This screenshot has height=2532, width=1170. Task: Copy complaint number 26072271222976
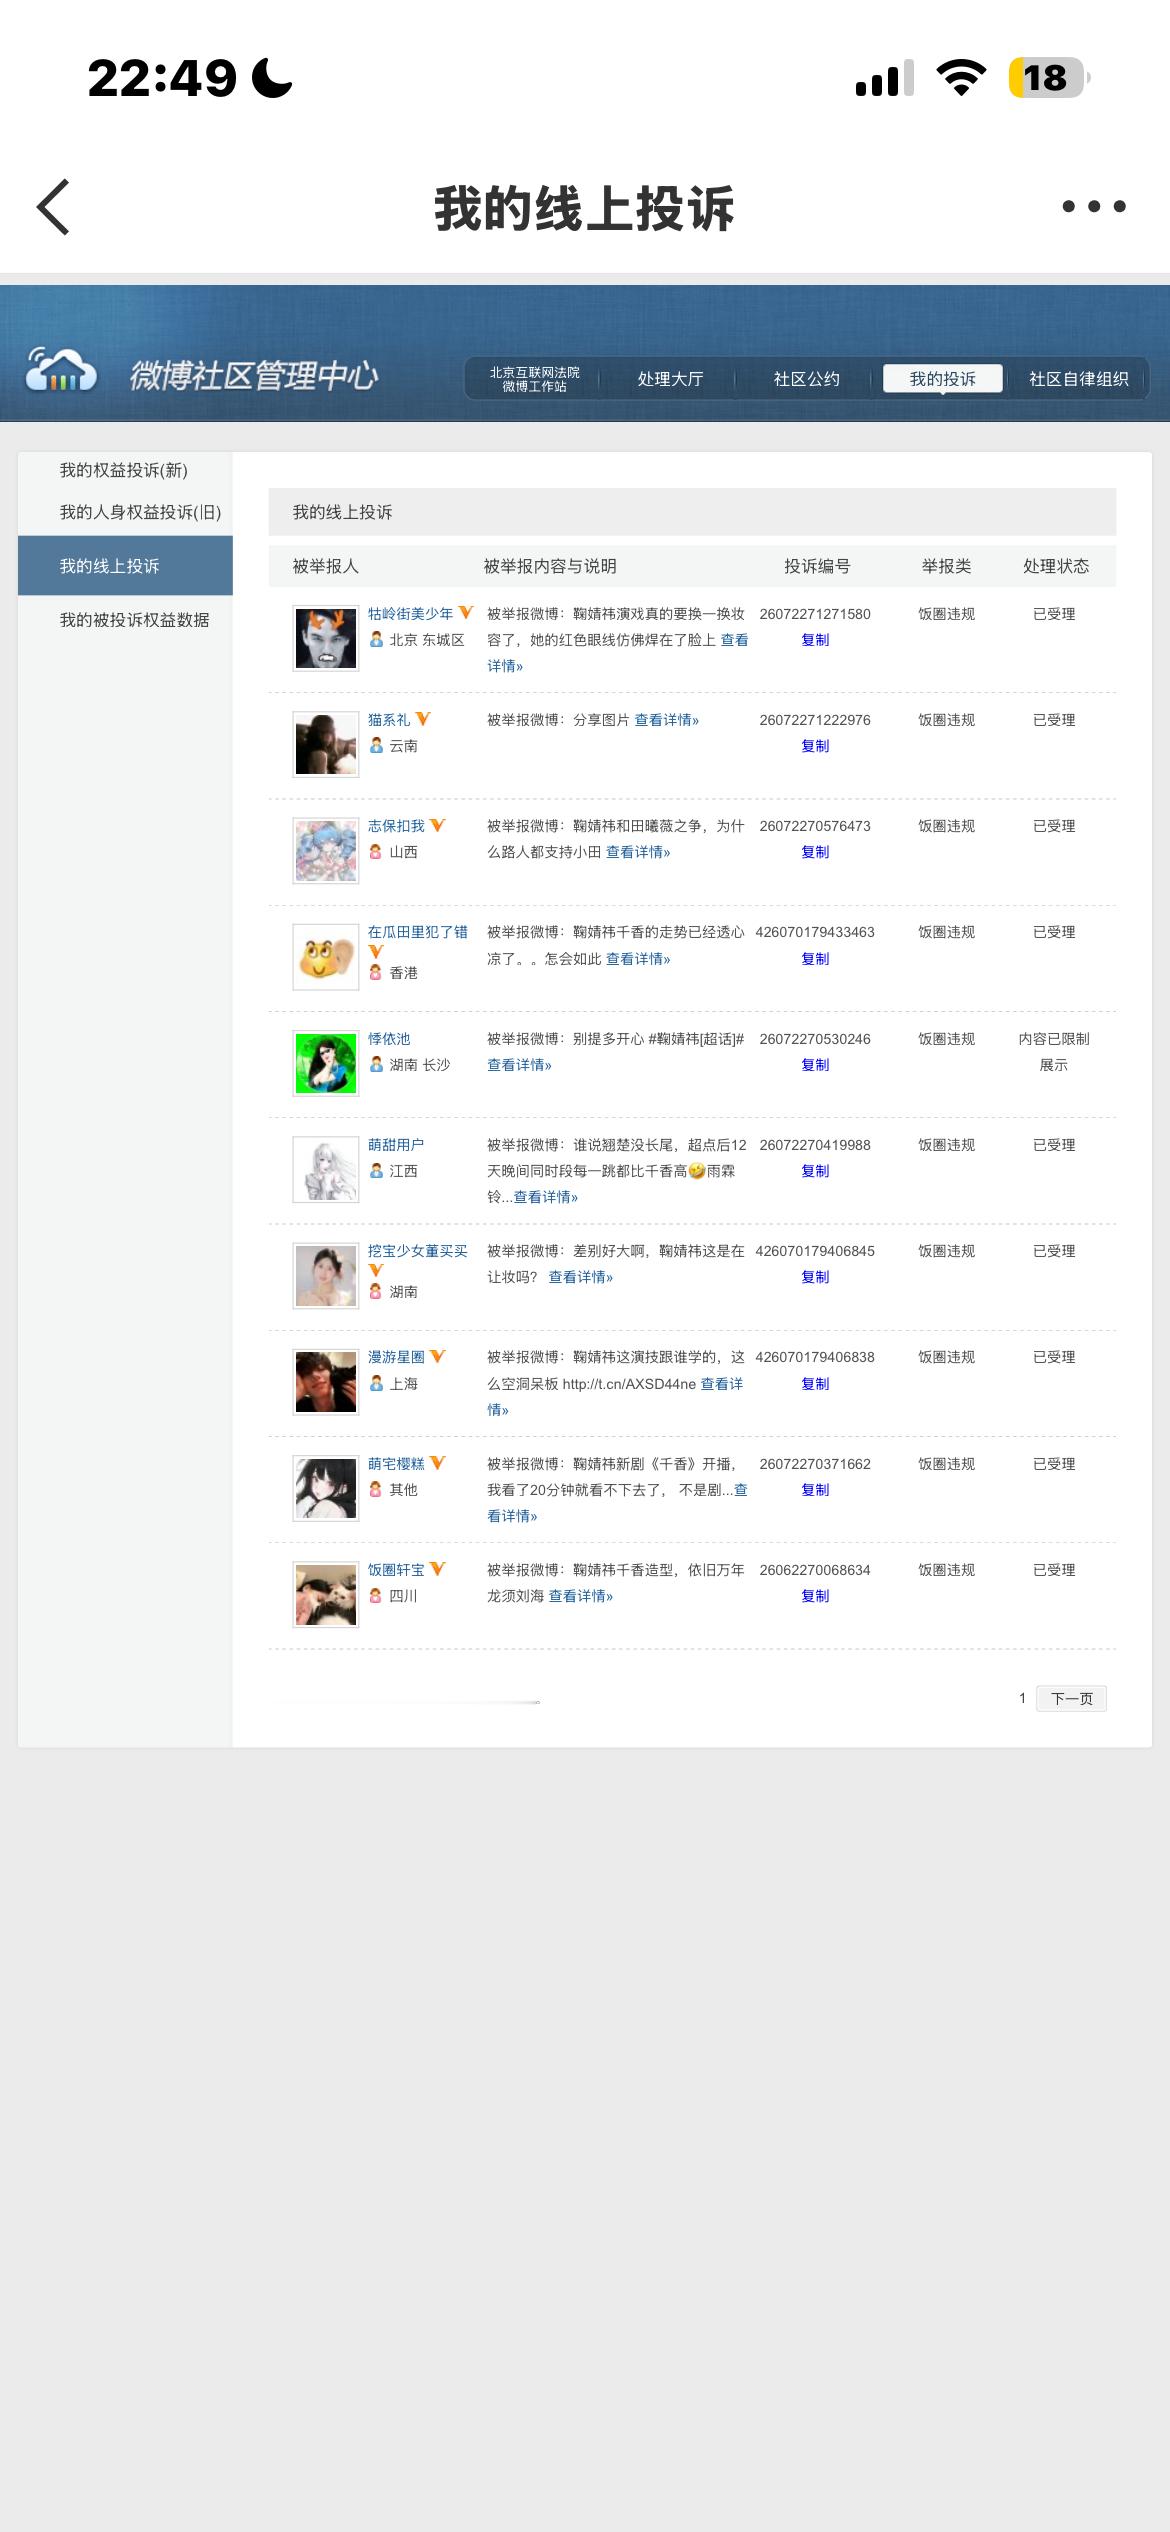click(x=815, y=746)
